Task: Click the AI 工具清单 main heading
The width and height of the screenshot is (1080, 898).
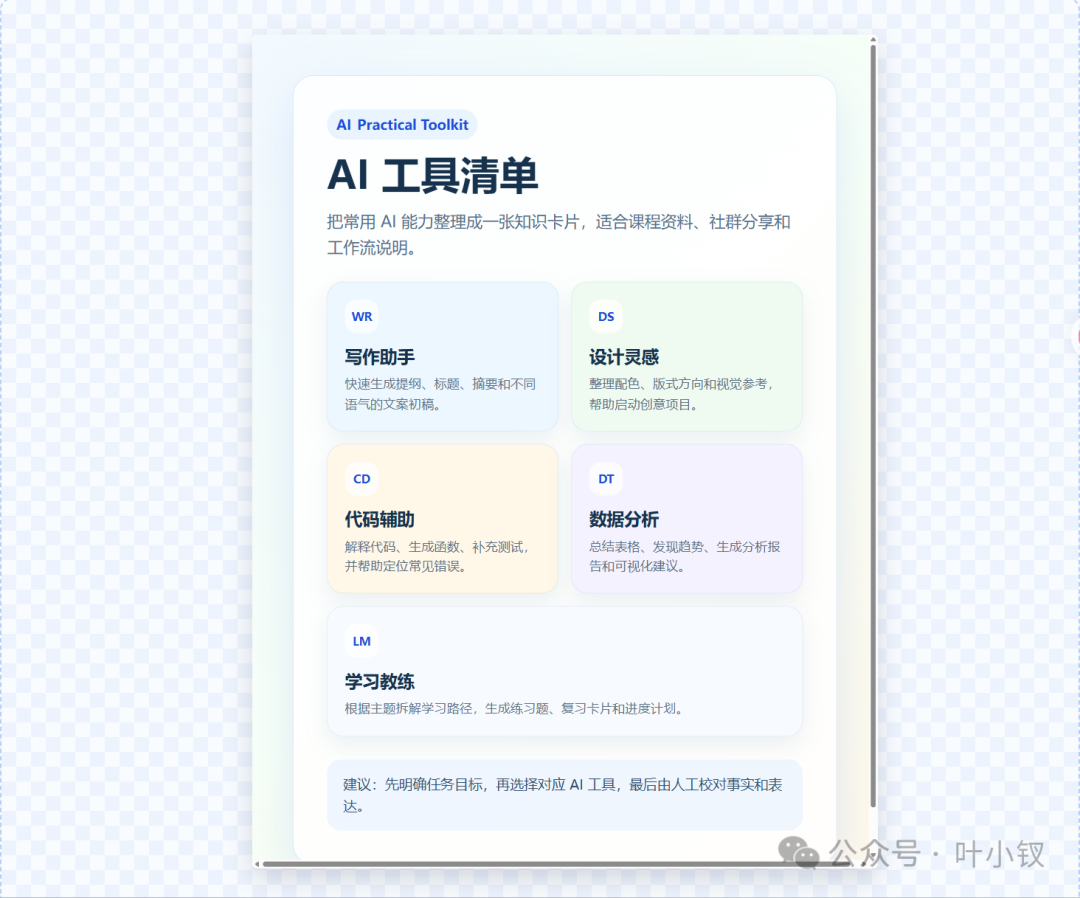Action: pyautogui.click(x=433, y=175)
